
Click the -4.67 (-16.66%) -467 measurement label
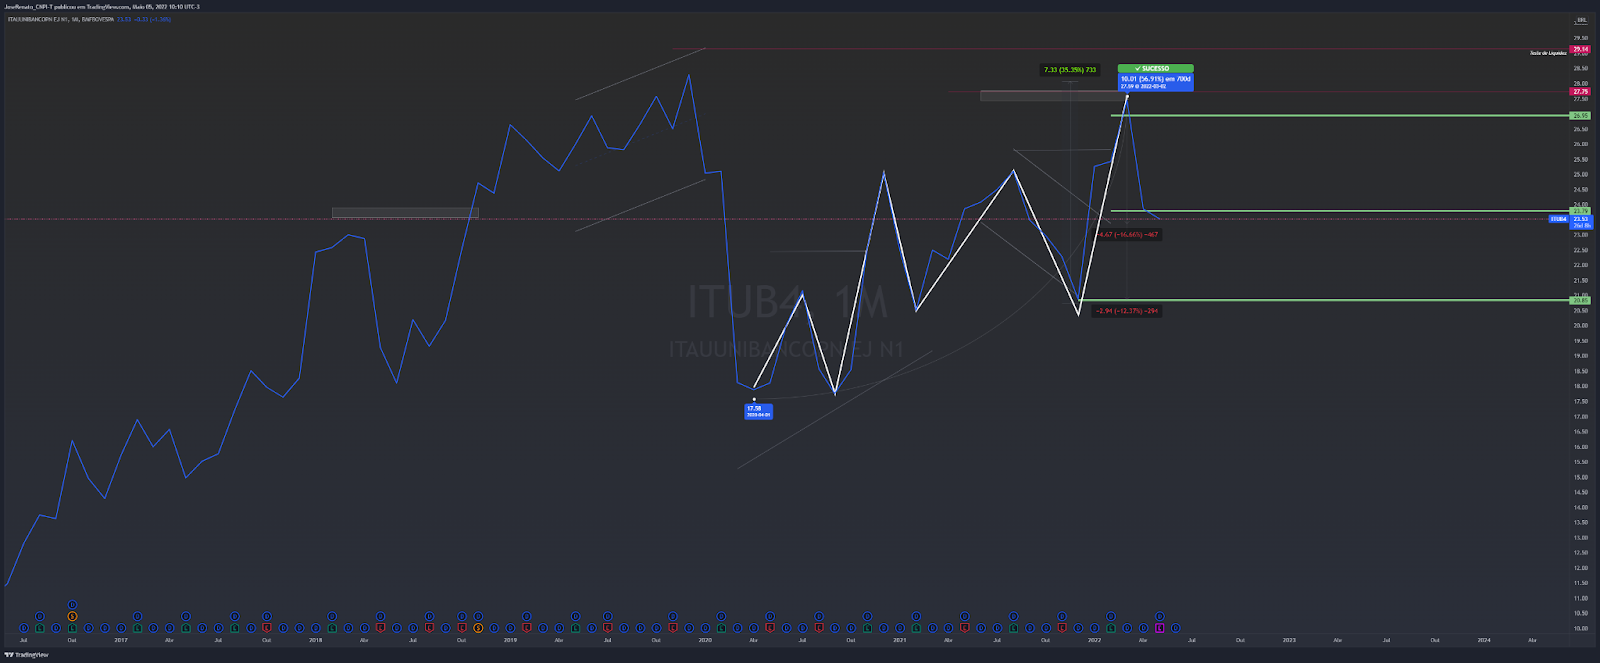[1128, 235]
